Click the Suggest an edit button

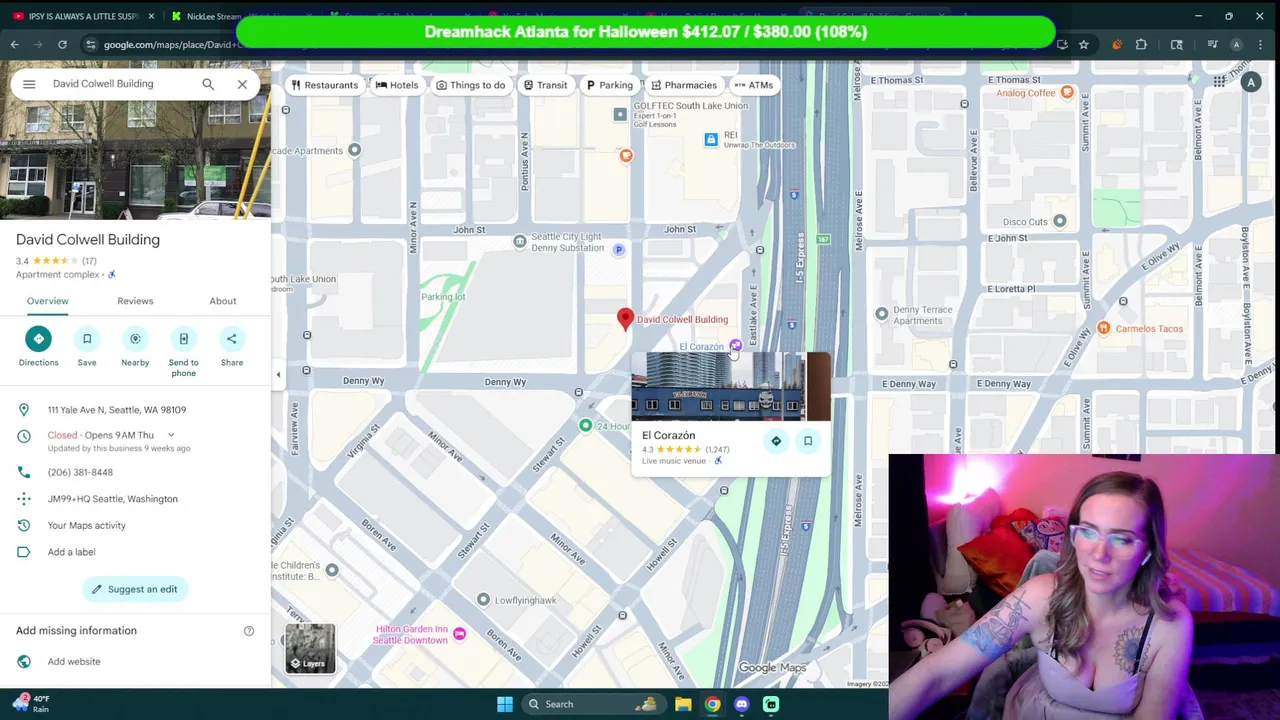coord(135,589)
